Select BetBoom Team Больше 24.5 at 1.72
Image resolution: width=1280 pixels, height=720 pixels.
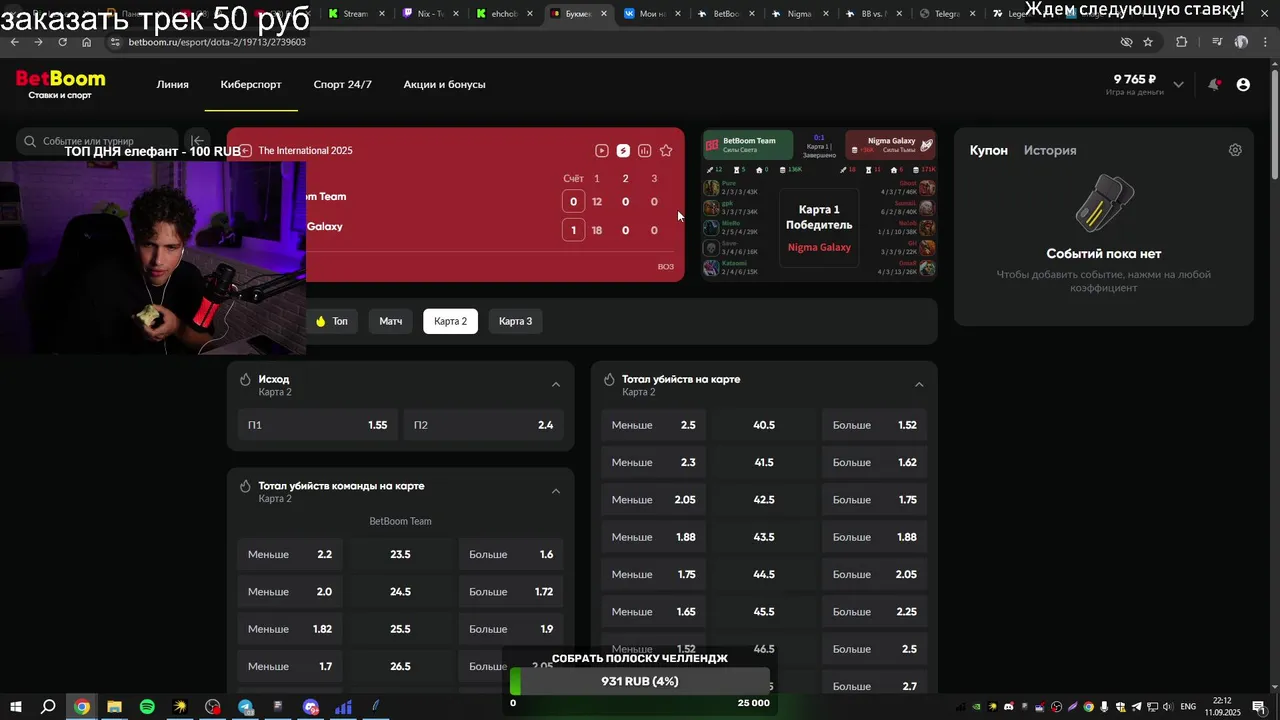(511, 592)
